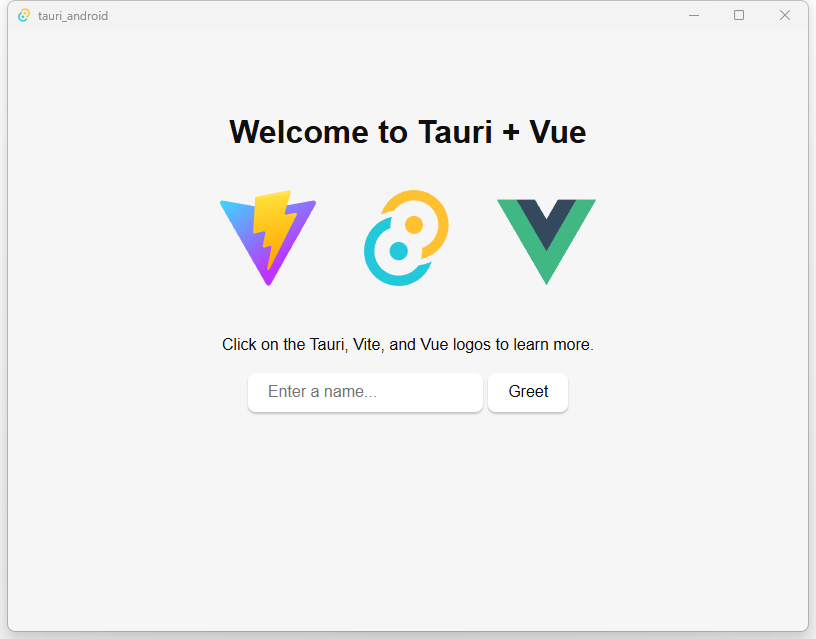Click the tauri_android title bar app icon
The image size is (816, 639).
[23, 16]
